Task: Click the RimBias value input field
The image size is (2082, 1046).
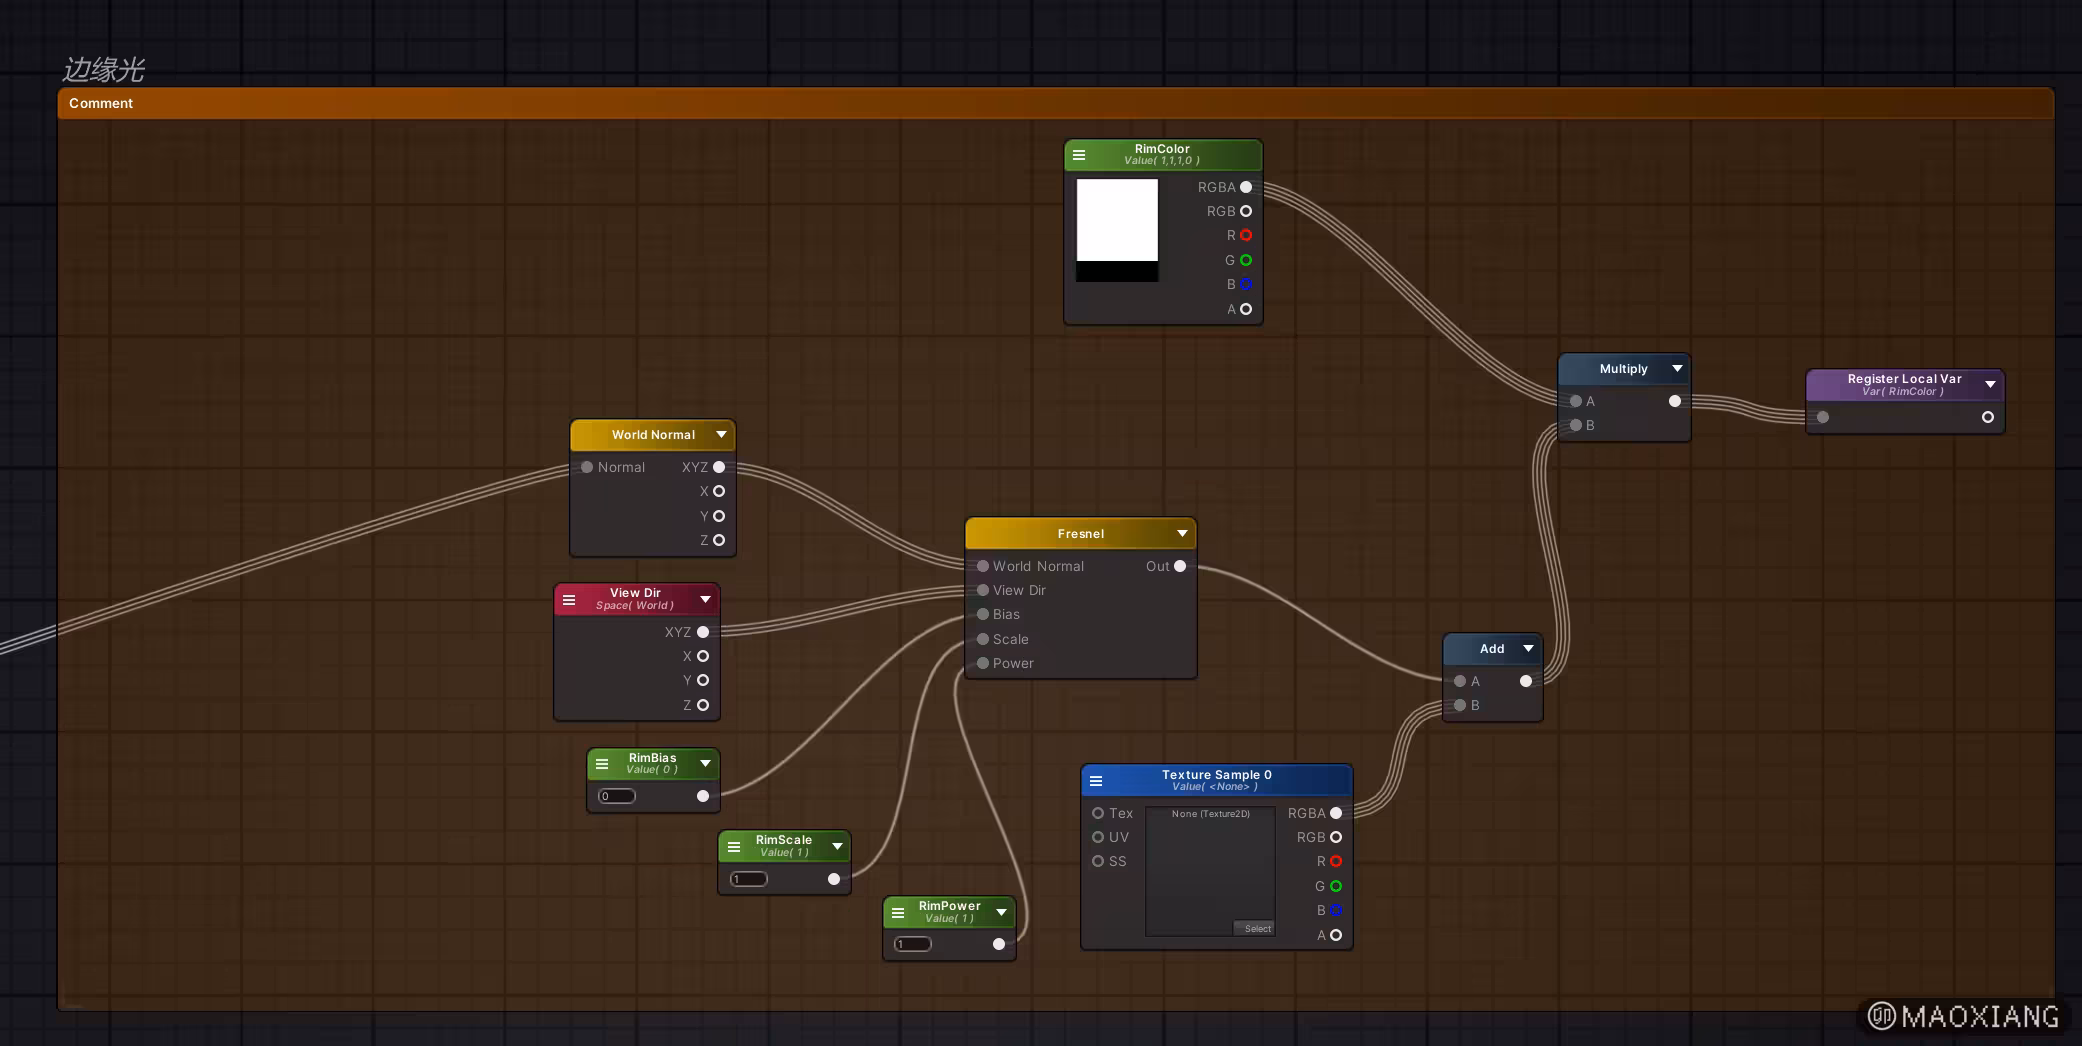Action: tap(617, 796)
